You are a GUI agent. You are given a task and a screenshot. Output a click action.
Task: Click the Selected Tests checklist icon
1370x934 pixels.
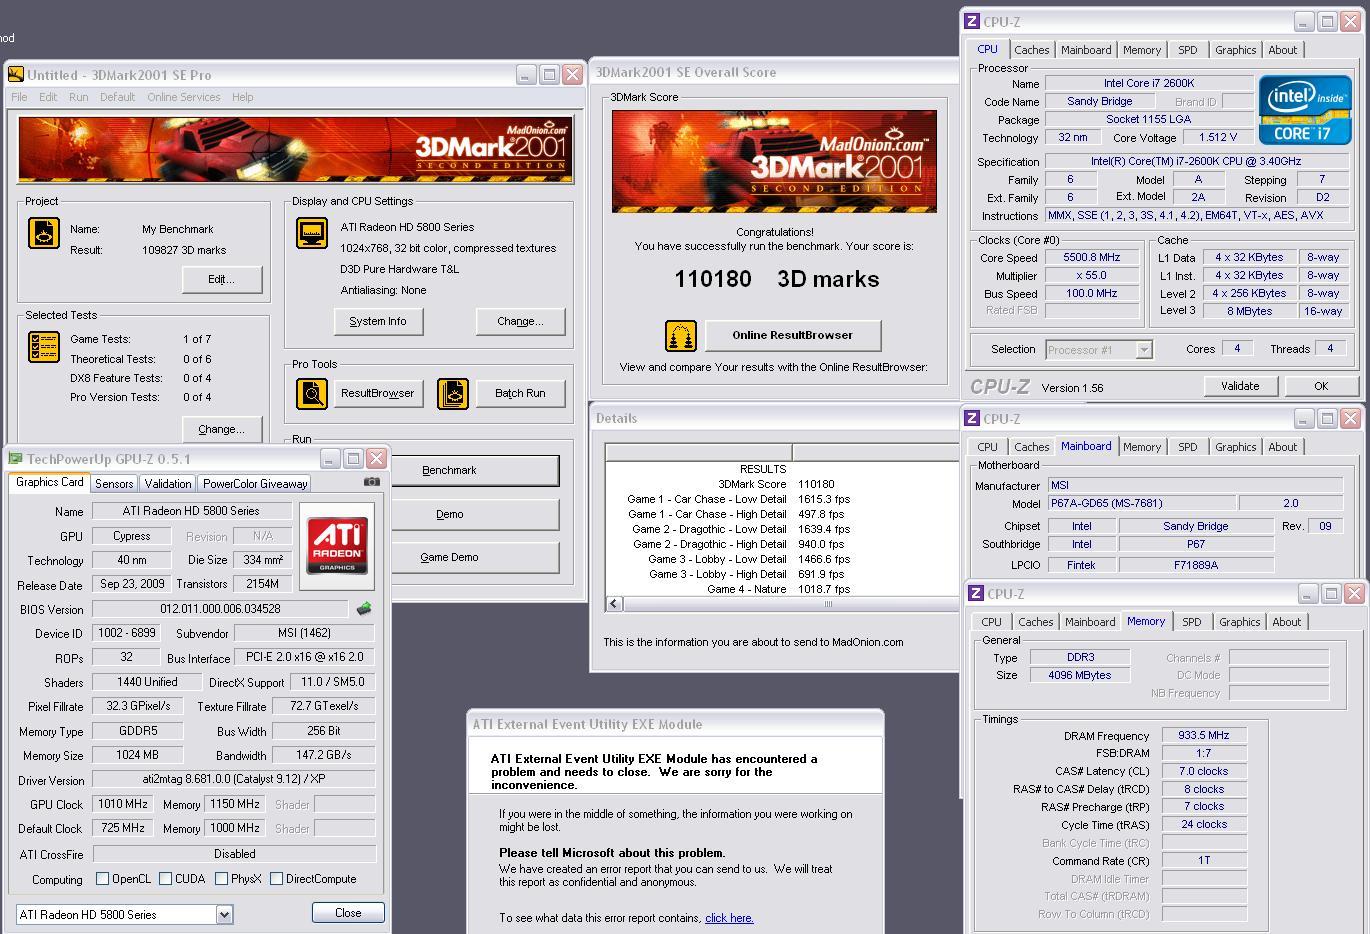point(44,346)
